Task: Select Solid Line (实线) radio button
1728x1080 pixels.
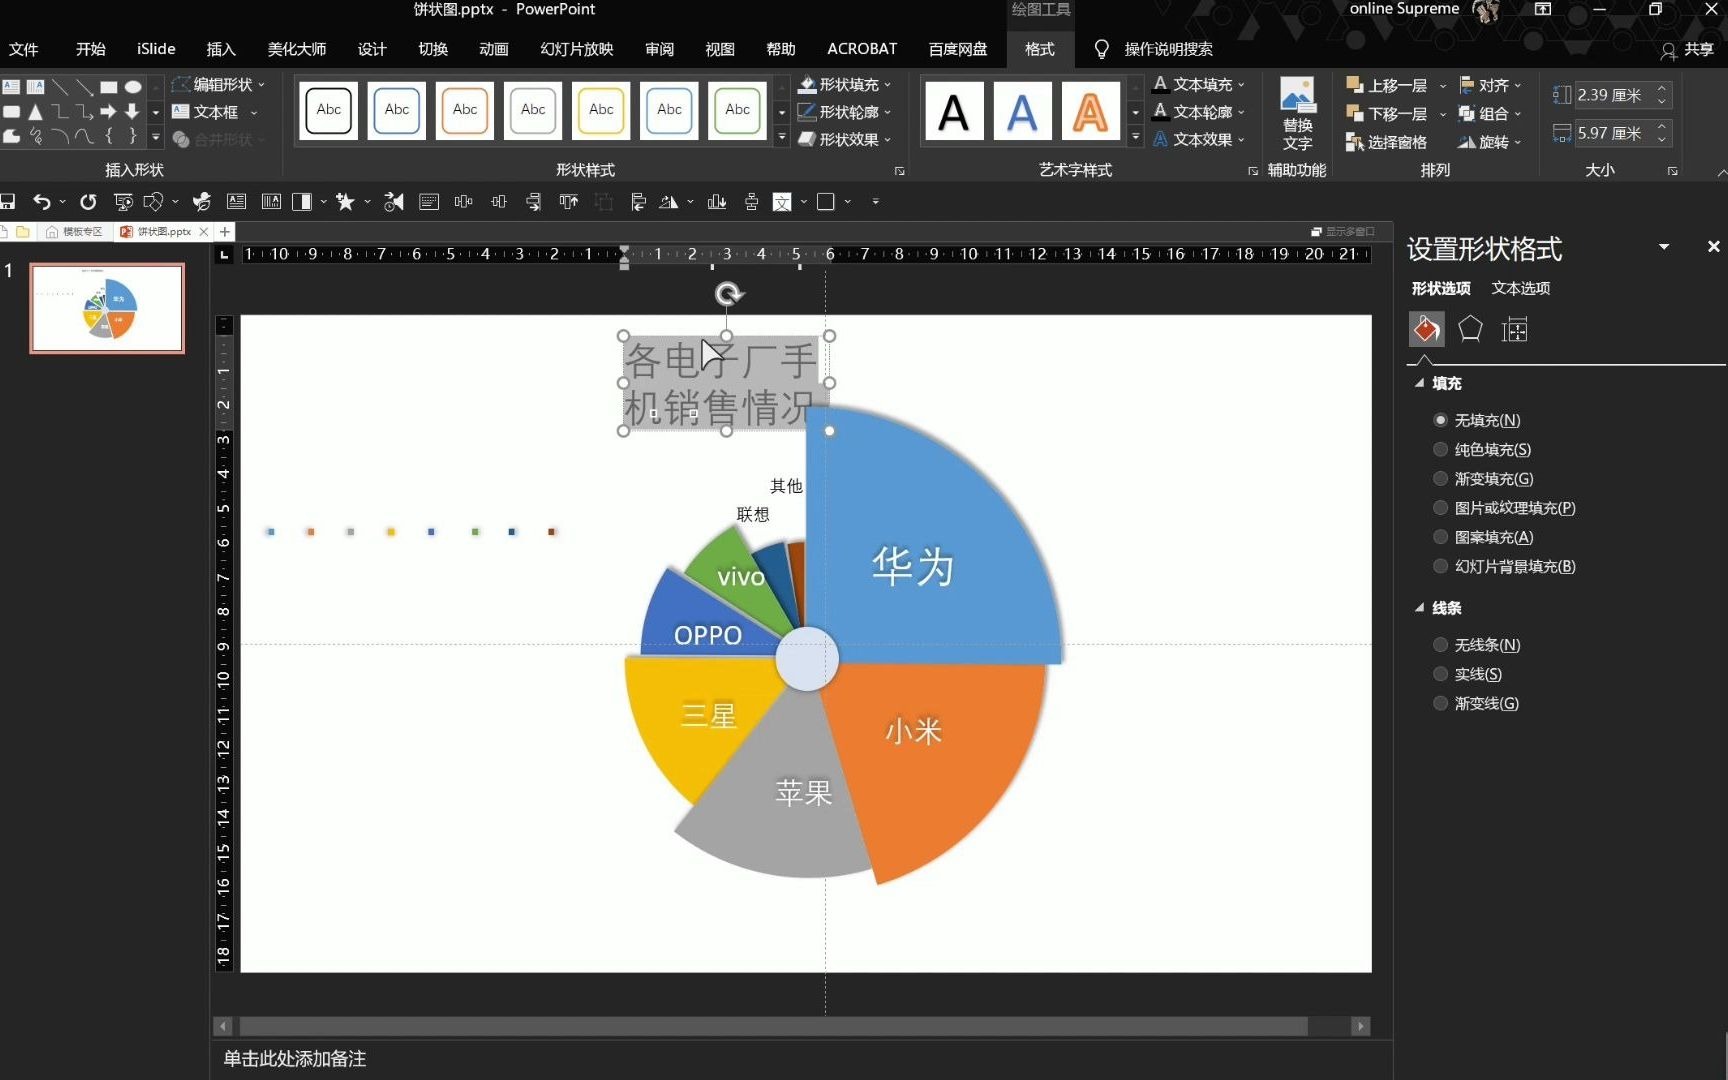Action: [1440, 674]
